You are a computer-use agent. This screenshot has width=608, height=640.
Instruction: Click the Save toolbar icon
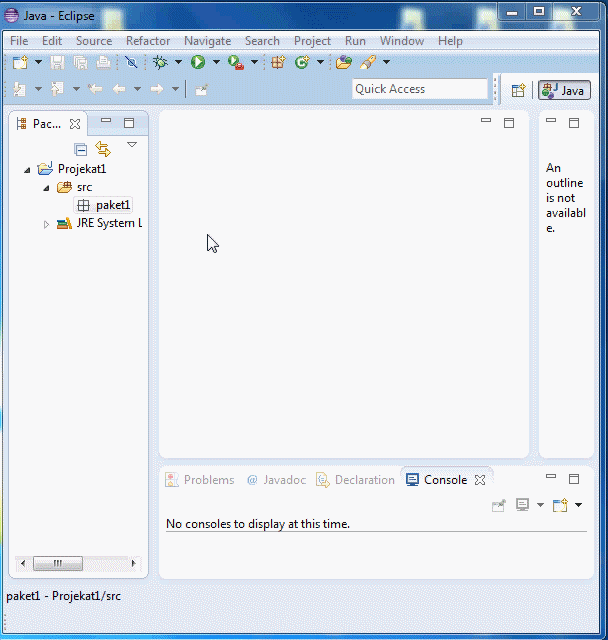(57, 62)
